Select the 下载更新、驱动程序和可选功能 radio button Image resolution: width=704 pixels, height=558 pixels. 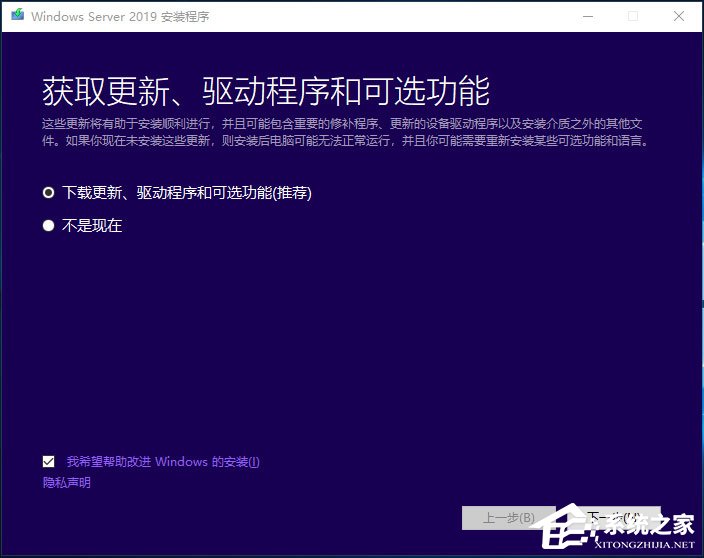[x=48, y=193]
